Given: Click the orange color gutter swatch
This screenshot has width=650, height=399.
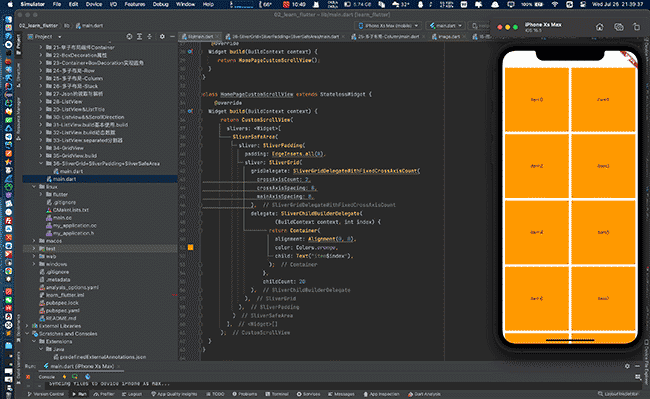Looking at the screenshot, I should 191,247.
